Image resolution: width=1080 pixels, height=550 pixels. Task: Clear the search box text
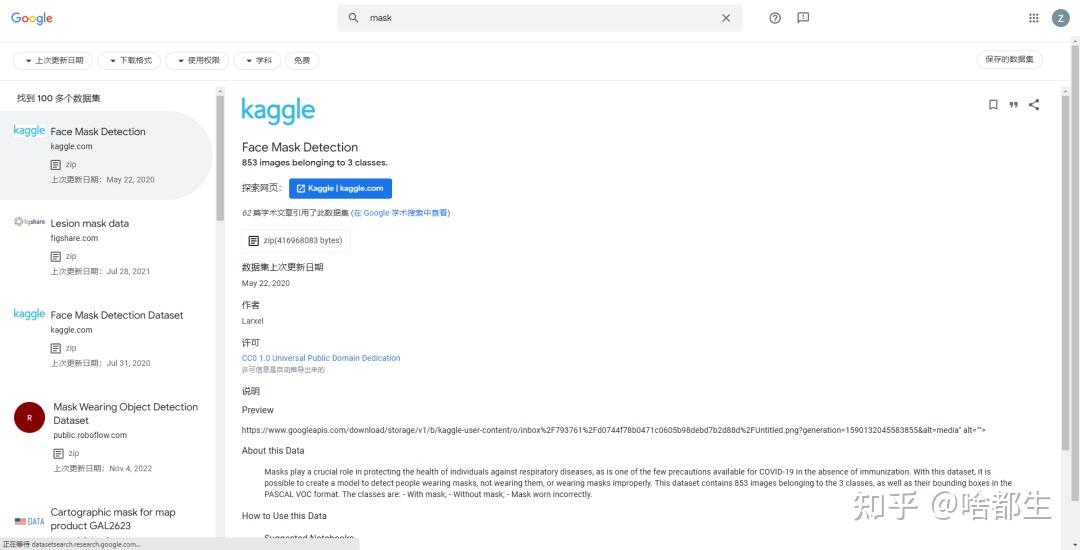tap(726, 18)
